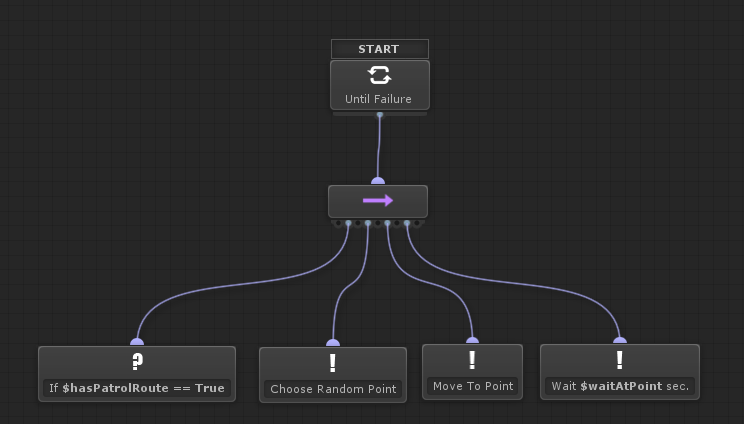Select the Until Failure repeater loop icon
Viewport: 744px width, 424px height.
click(379, 75)
